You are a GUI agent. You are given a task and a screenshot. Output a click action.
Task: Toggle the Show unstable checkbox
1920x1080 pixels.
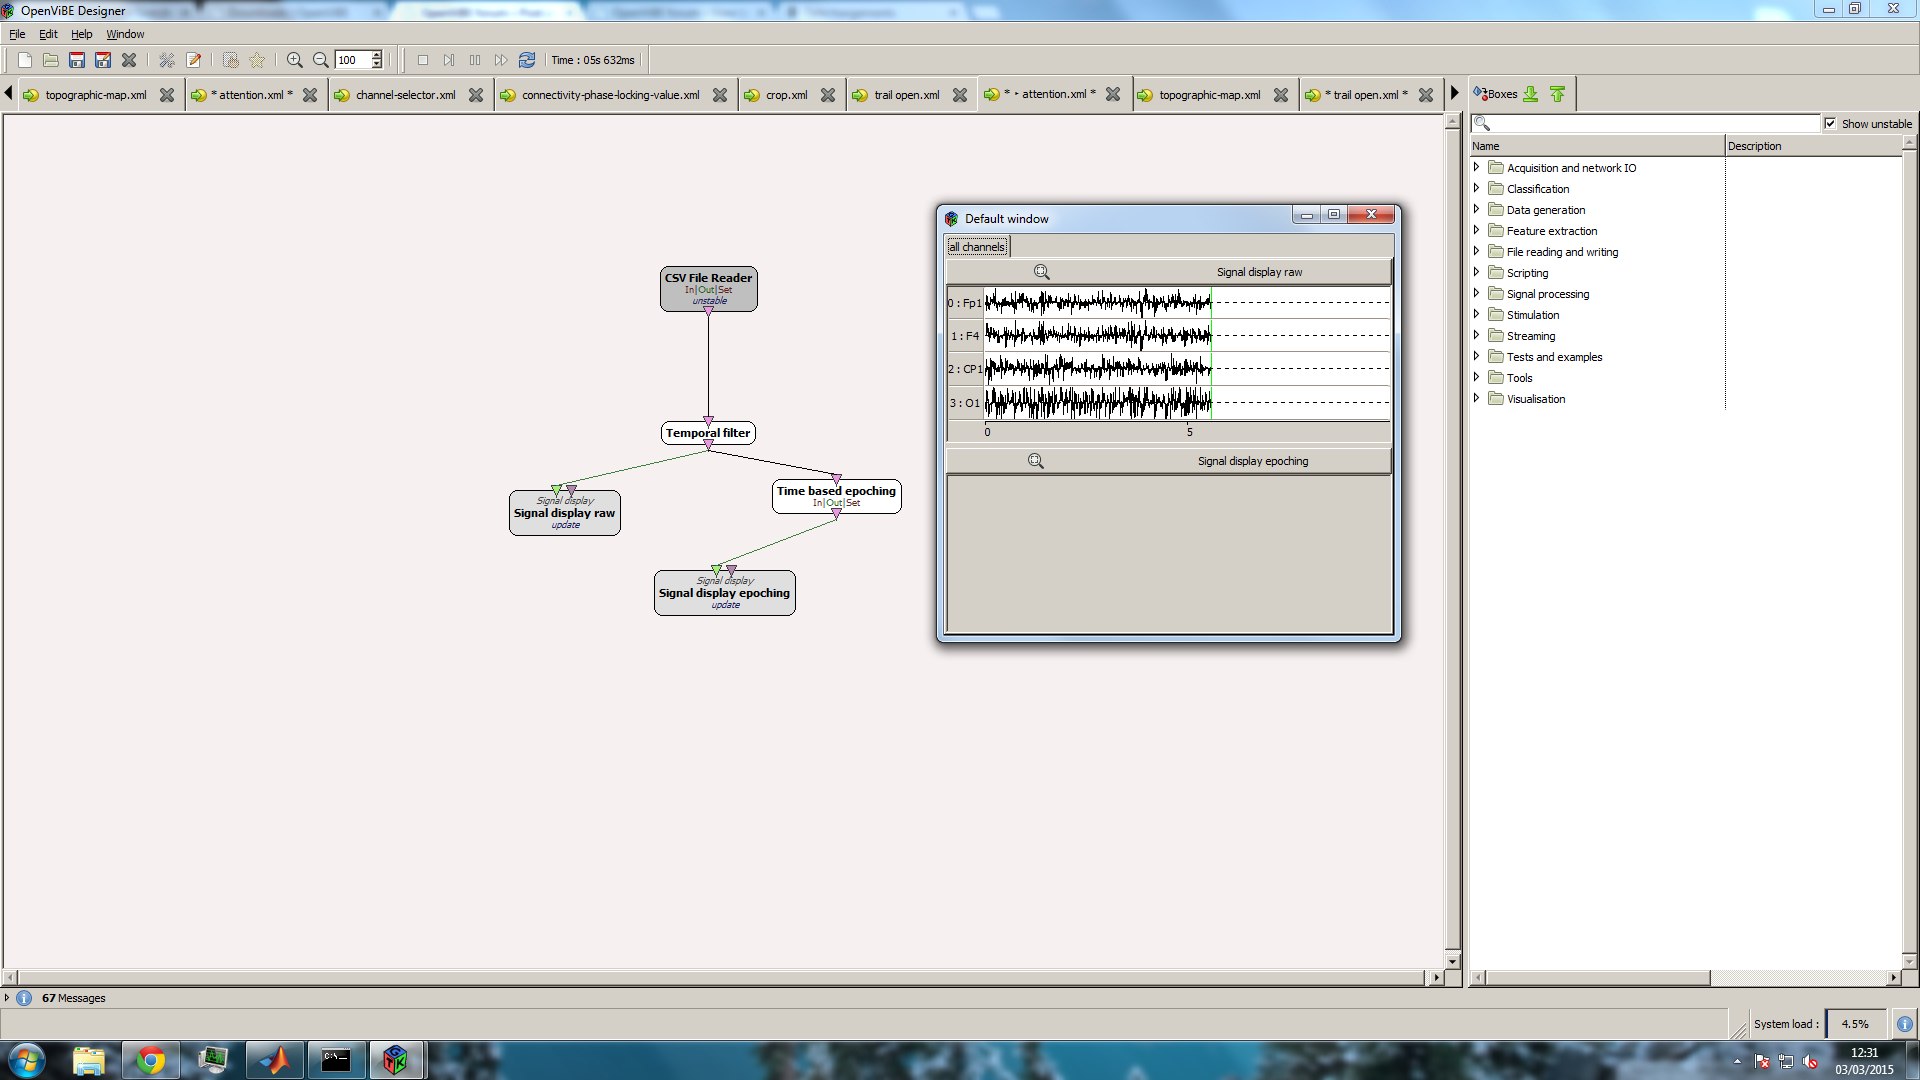coord(1830,124)
